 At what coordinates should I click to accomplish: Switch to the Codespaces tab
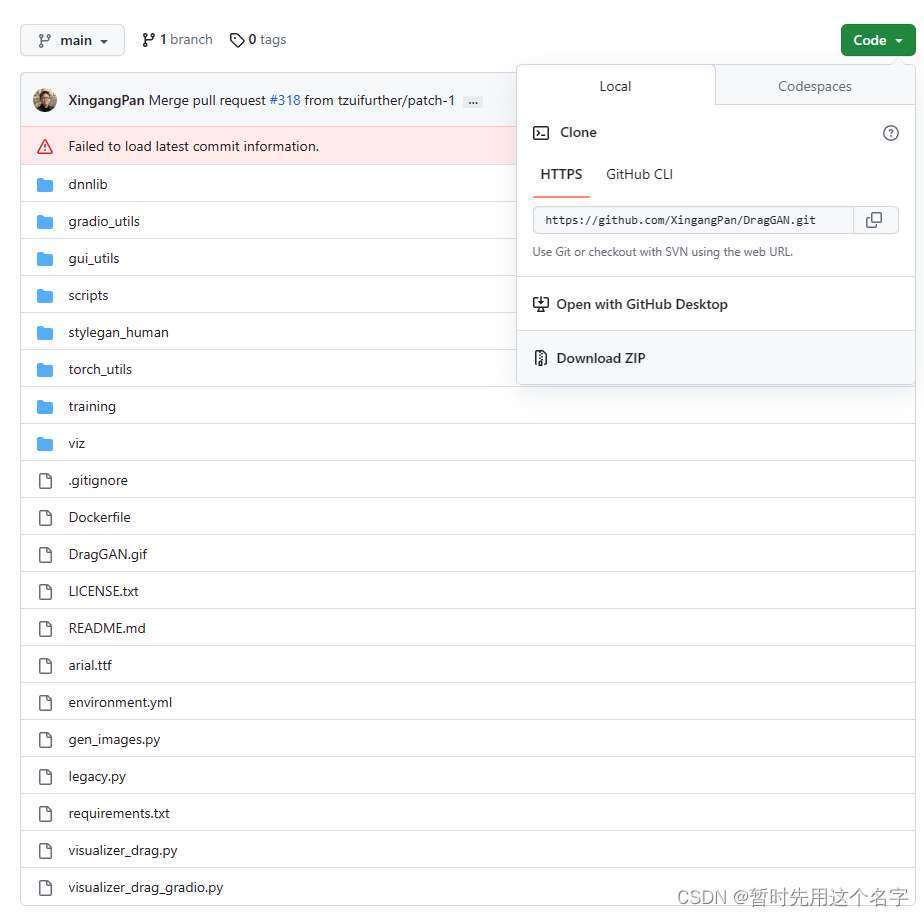point(814,86)
